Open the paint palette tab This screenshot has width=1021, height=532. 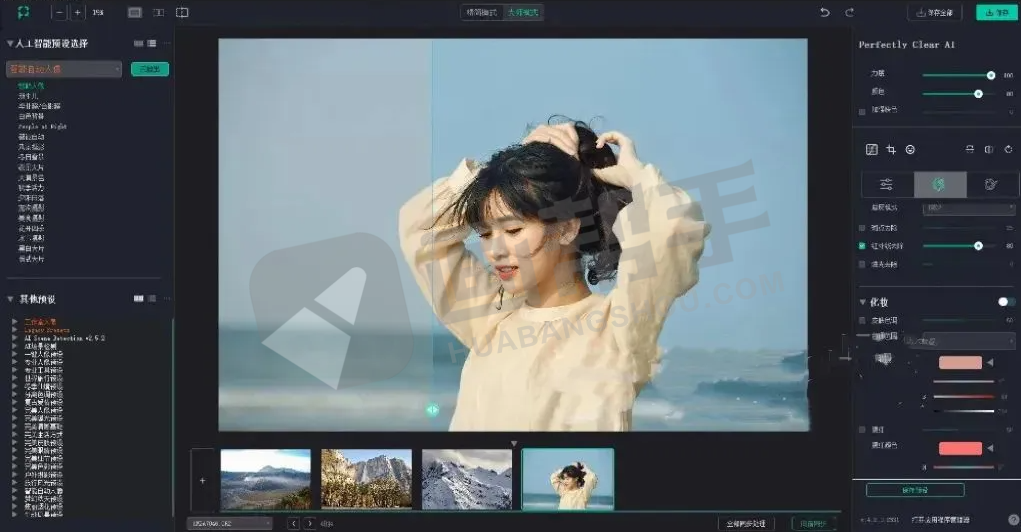(x=991, y=184)
